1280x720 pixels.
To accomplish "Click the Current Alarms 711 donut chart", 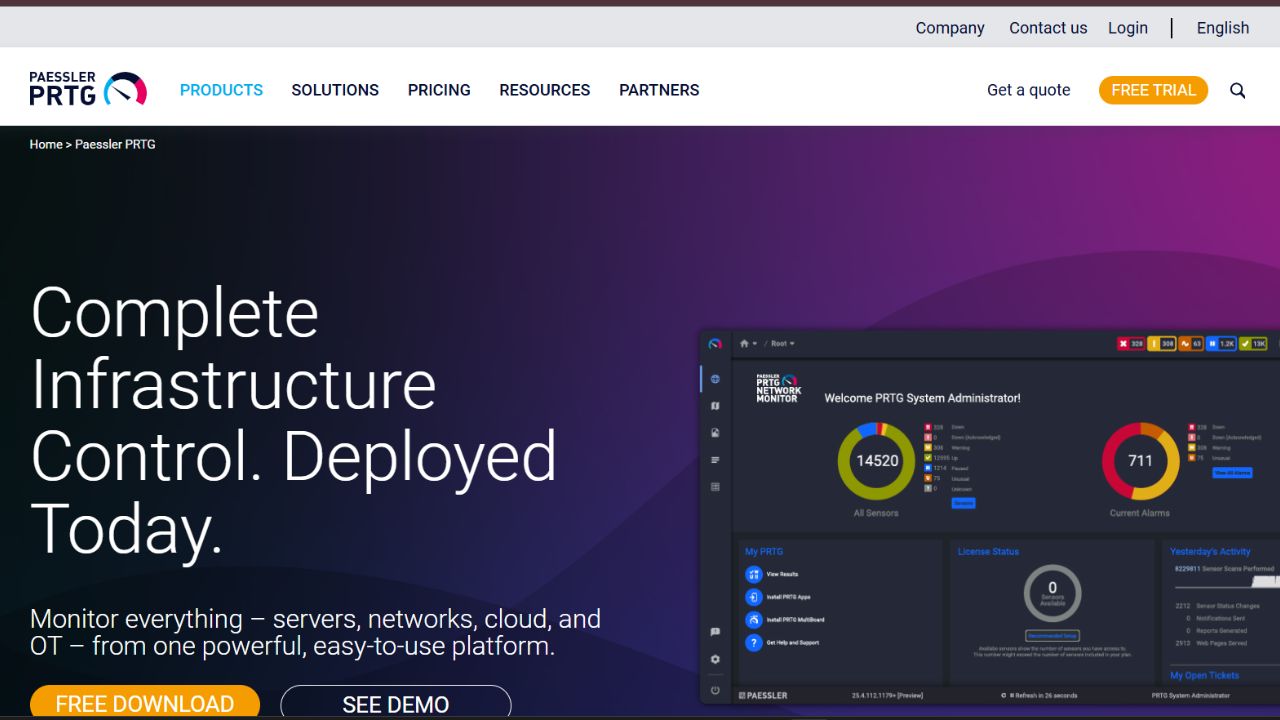I will click(1140, 461).
